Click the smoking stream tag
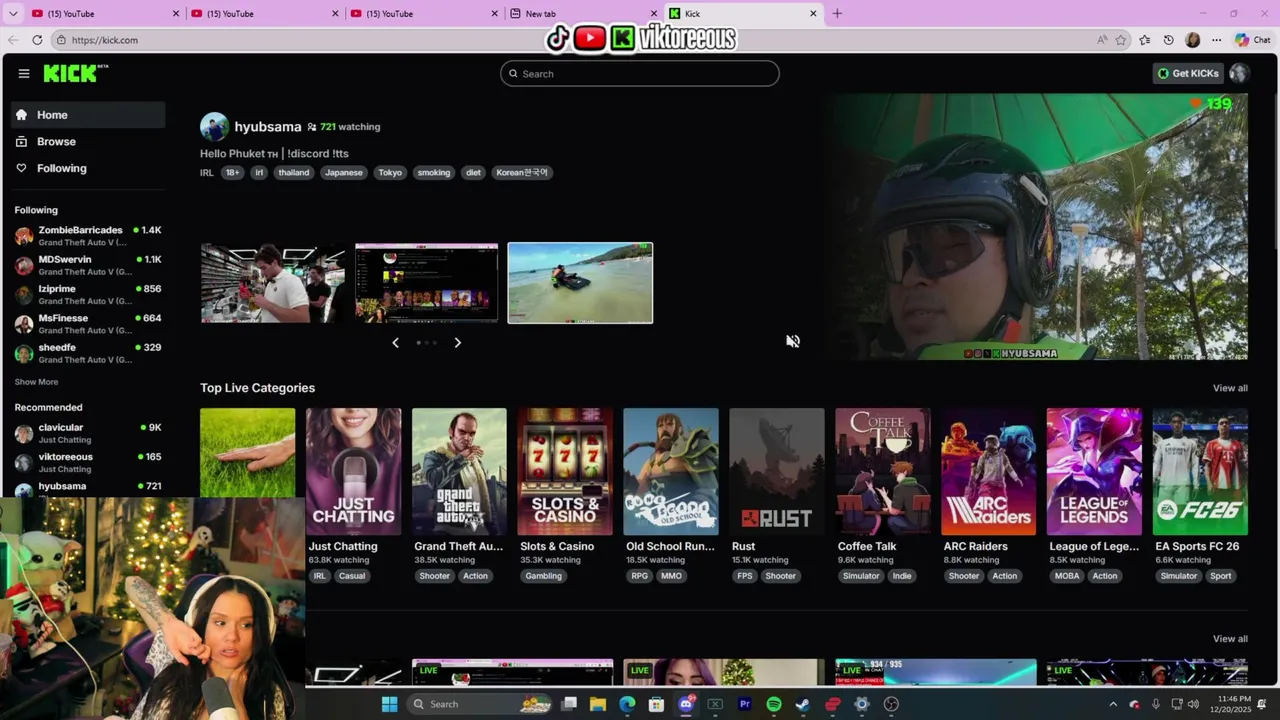1280x720 pixels. 434,172
